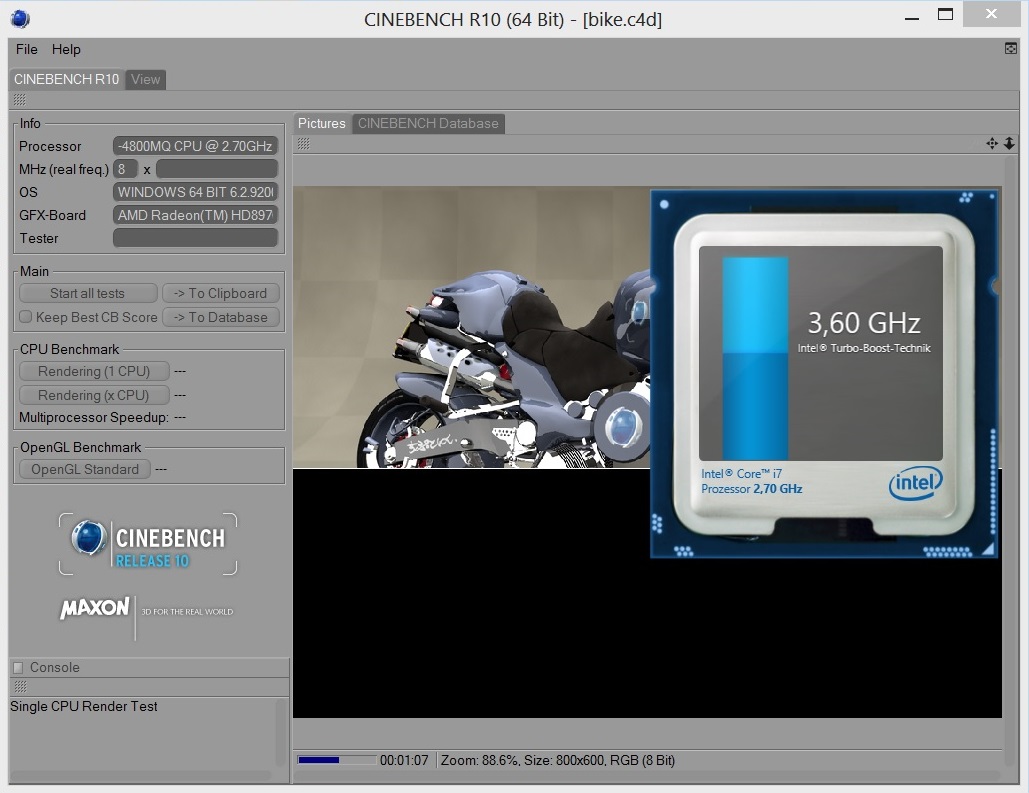Screen dimensions: 1029x793
Task: Click the Tester name field
Action: (196, 238)
